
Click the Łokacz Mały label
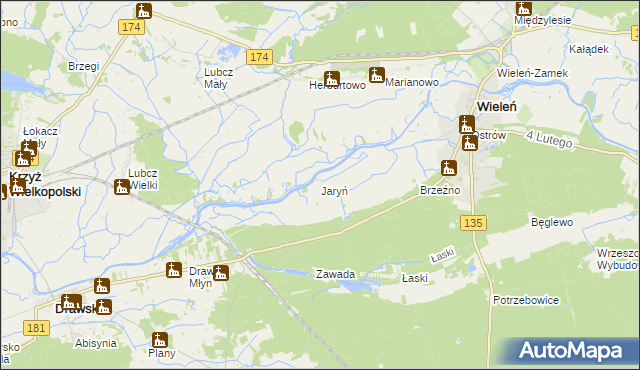pyautogui.click(x=40, y=137)
